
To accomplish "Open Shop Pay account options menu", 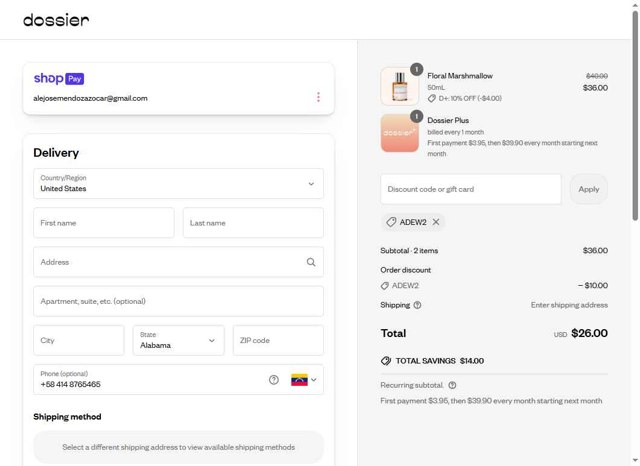I will (x=318, y=97).
